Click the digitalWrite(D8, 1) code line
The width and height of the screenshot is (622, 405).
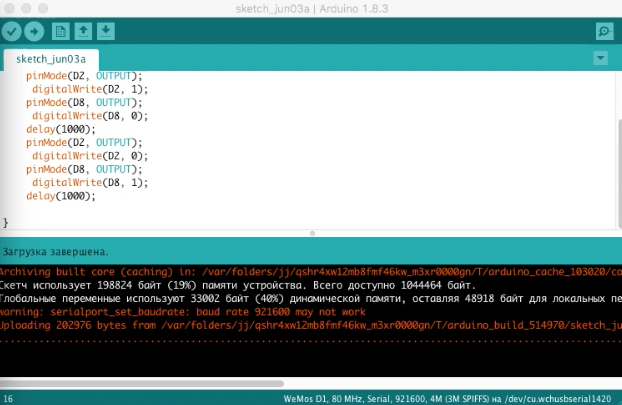tap(90, 183)
